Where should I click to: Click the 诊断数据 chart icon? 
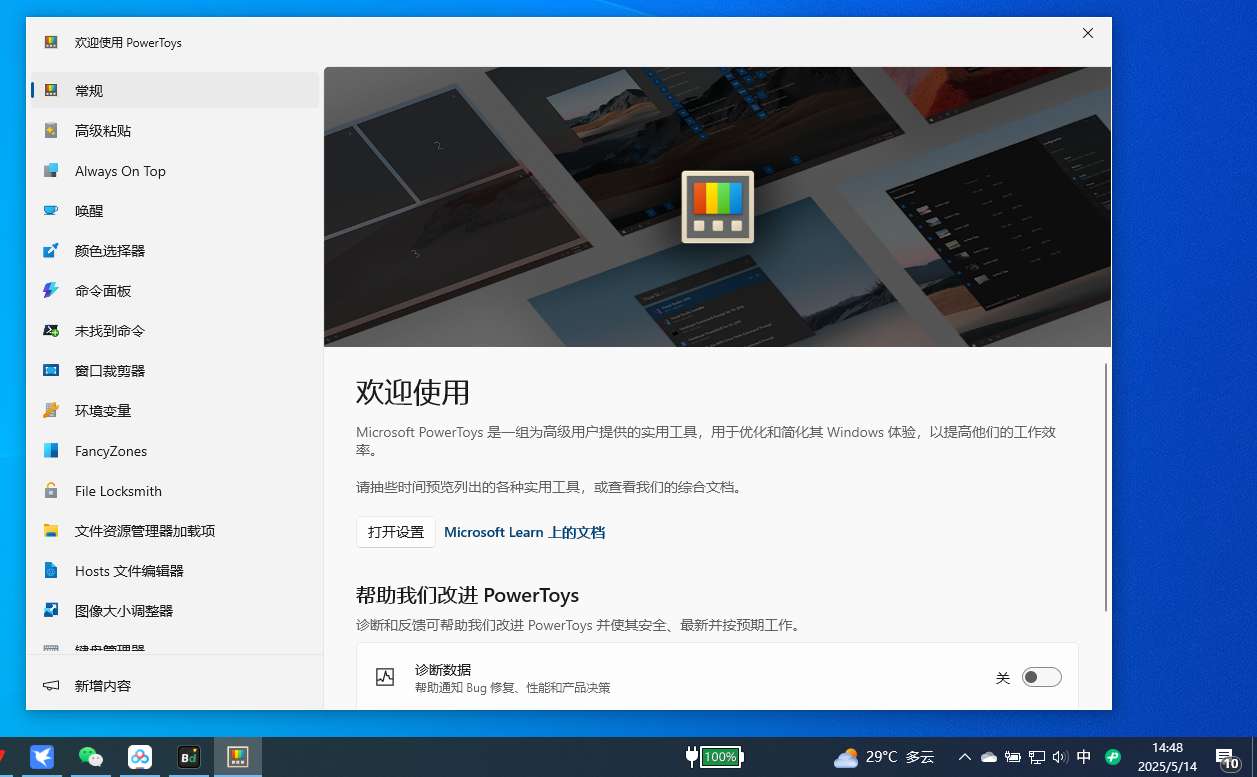tap(385, 677)
